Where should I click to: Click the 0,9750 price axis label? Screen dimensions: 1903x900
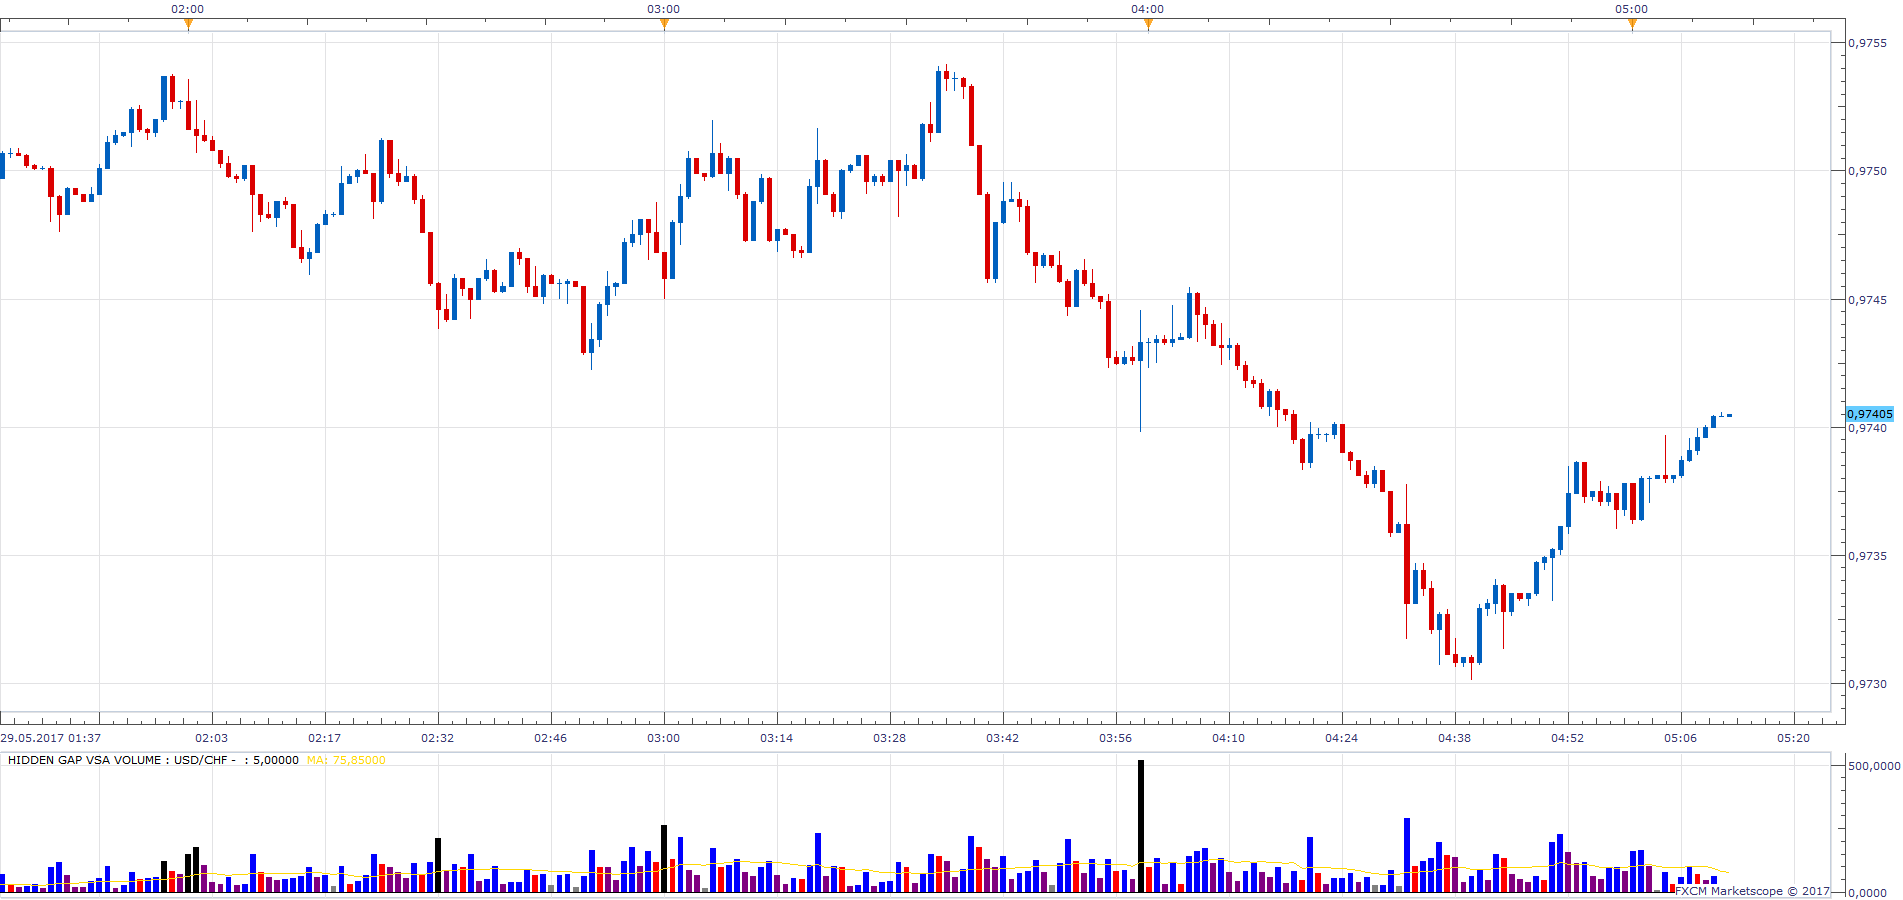click(x=1867, y=171)
